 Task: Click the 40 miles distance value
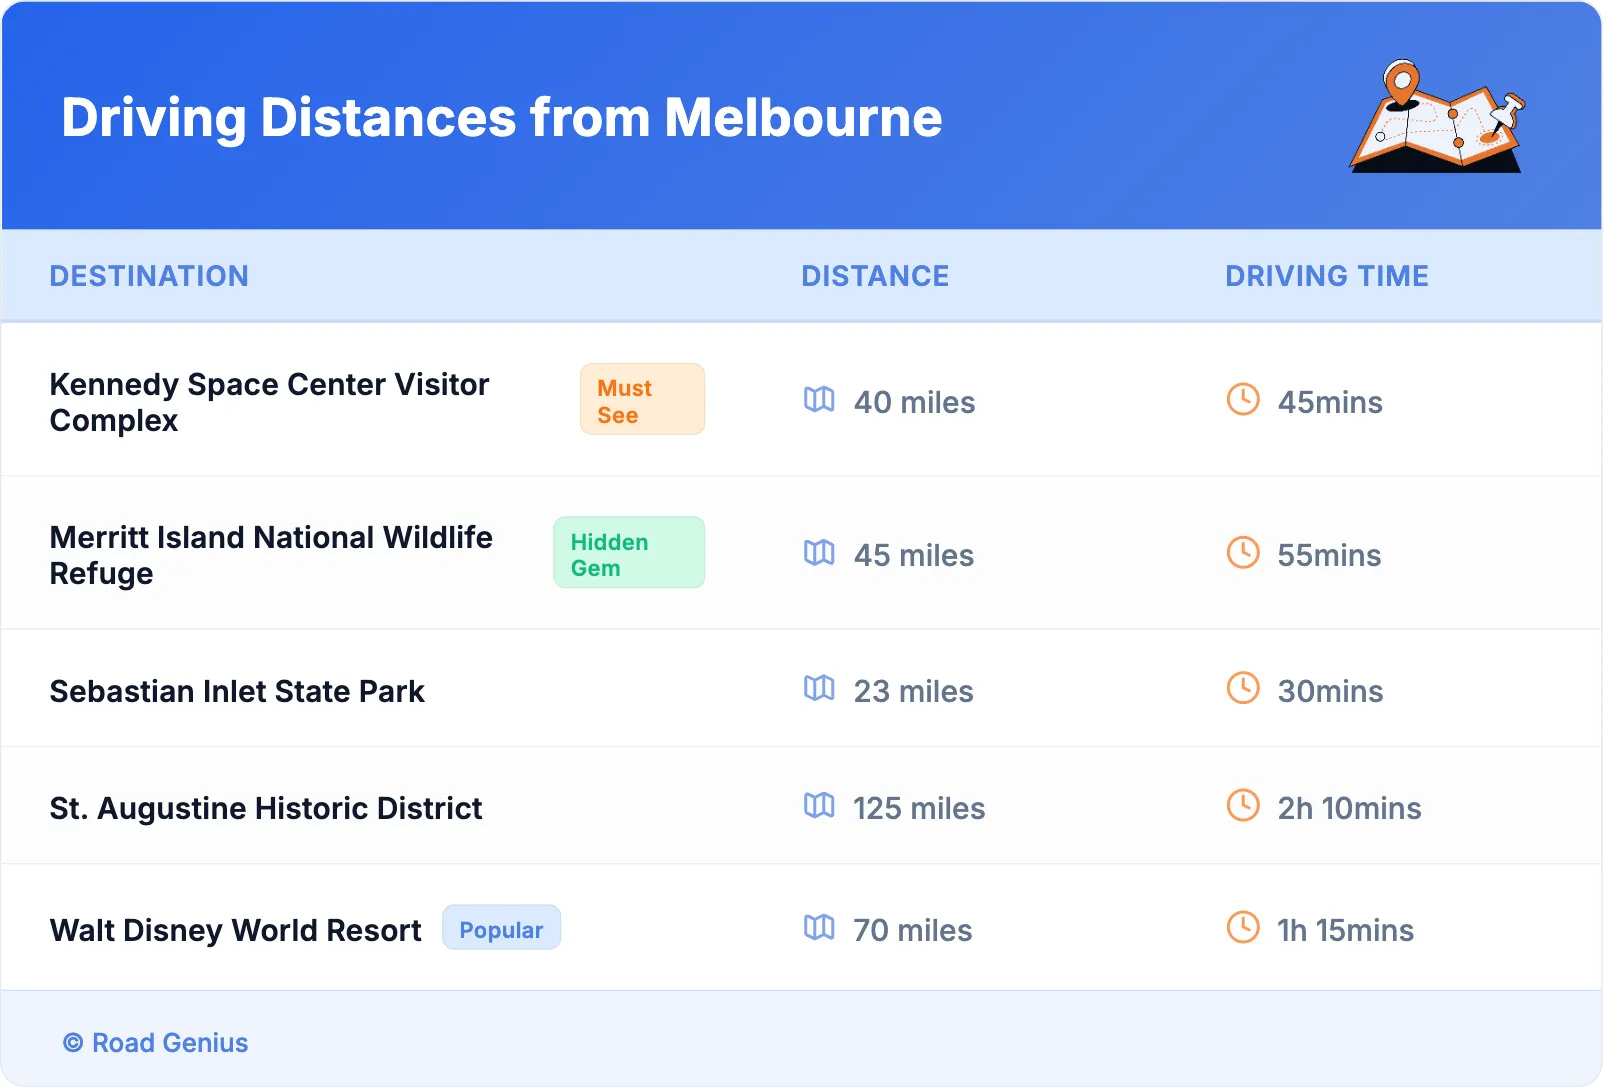[x=914, y=402]
